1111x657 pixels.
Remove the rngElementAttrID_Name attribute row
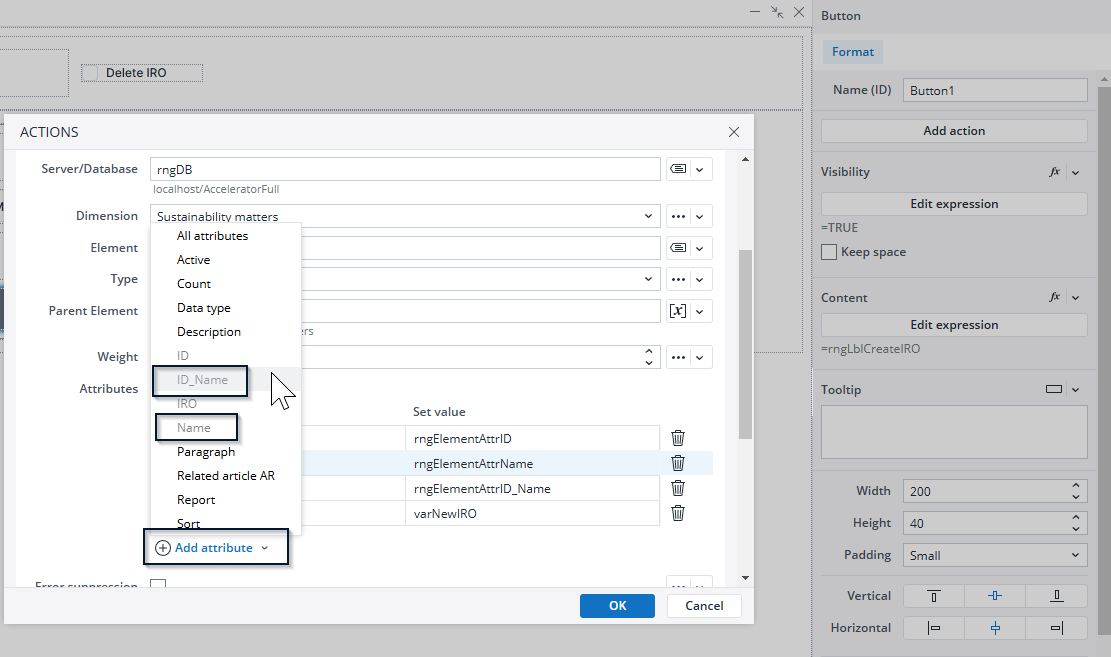tap(677, 488)
